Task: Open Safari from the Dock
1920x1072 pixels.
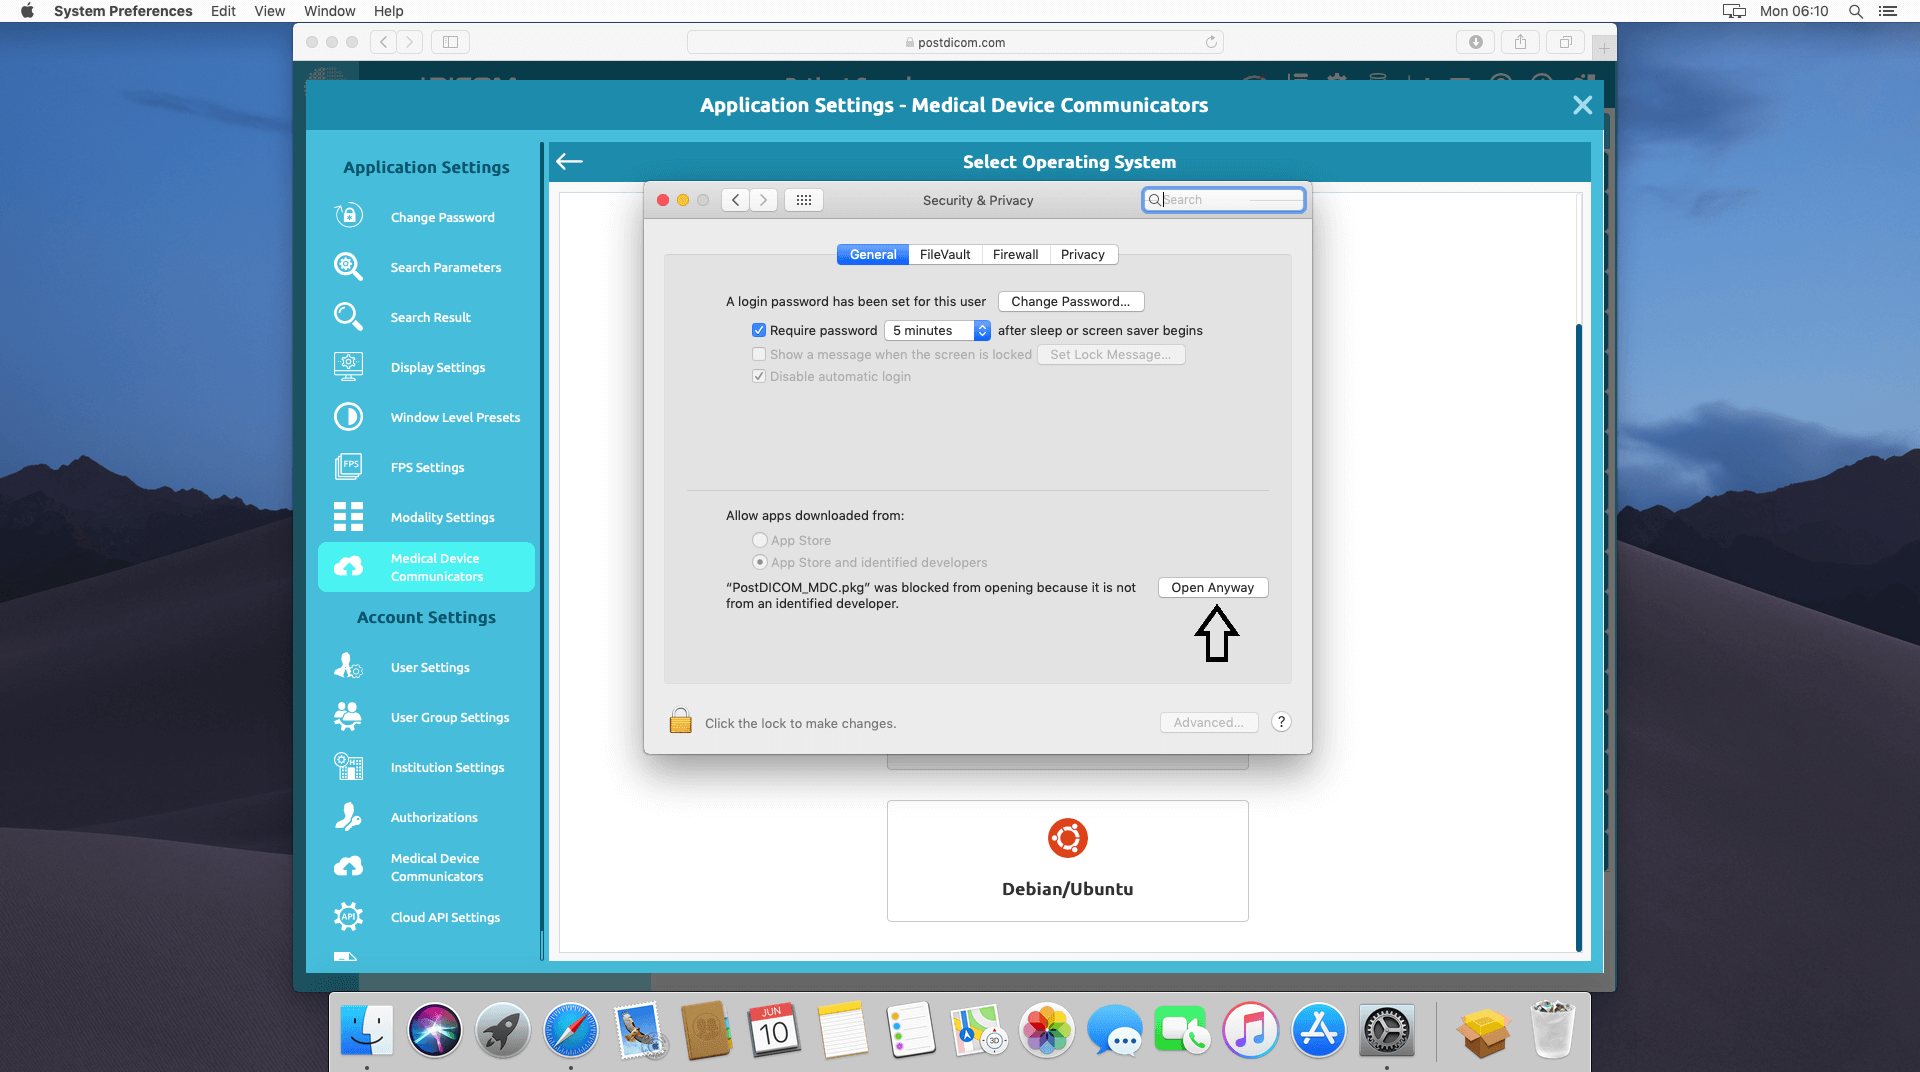Action: 571,1030
